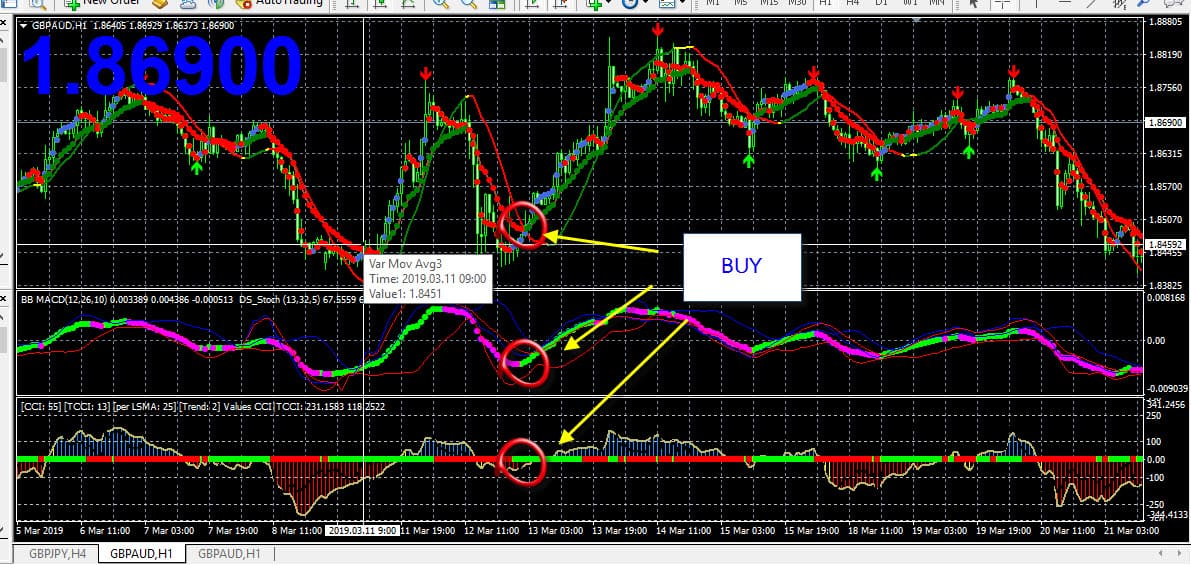Open the GBPJPY,H4 chart tab
Viewport: 1191px width, 565px height.
56,553
